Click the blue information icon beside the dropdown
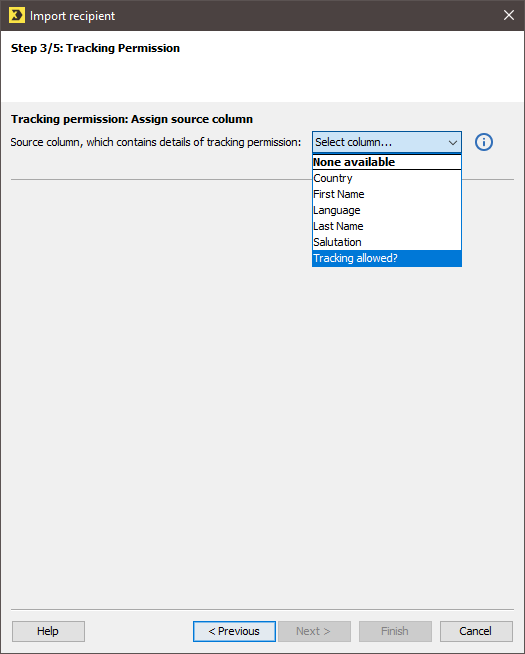This screenshot has height=654, width=525. pos(484,142)
